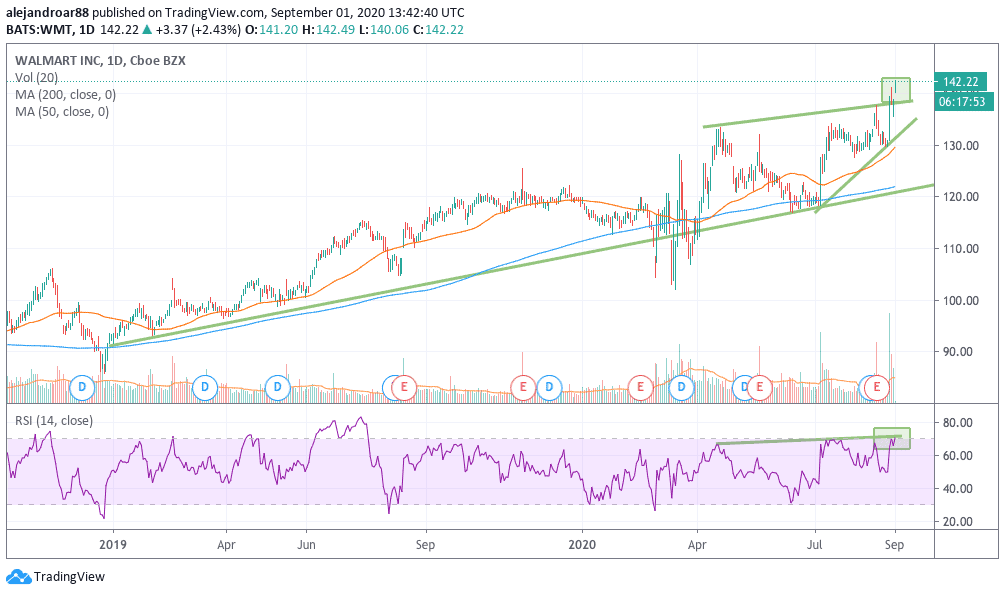Viewport: 1005px width, 595px height.
Task: Click the 2020 label on the time axis
Action: (x=583, y=545)
